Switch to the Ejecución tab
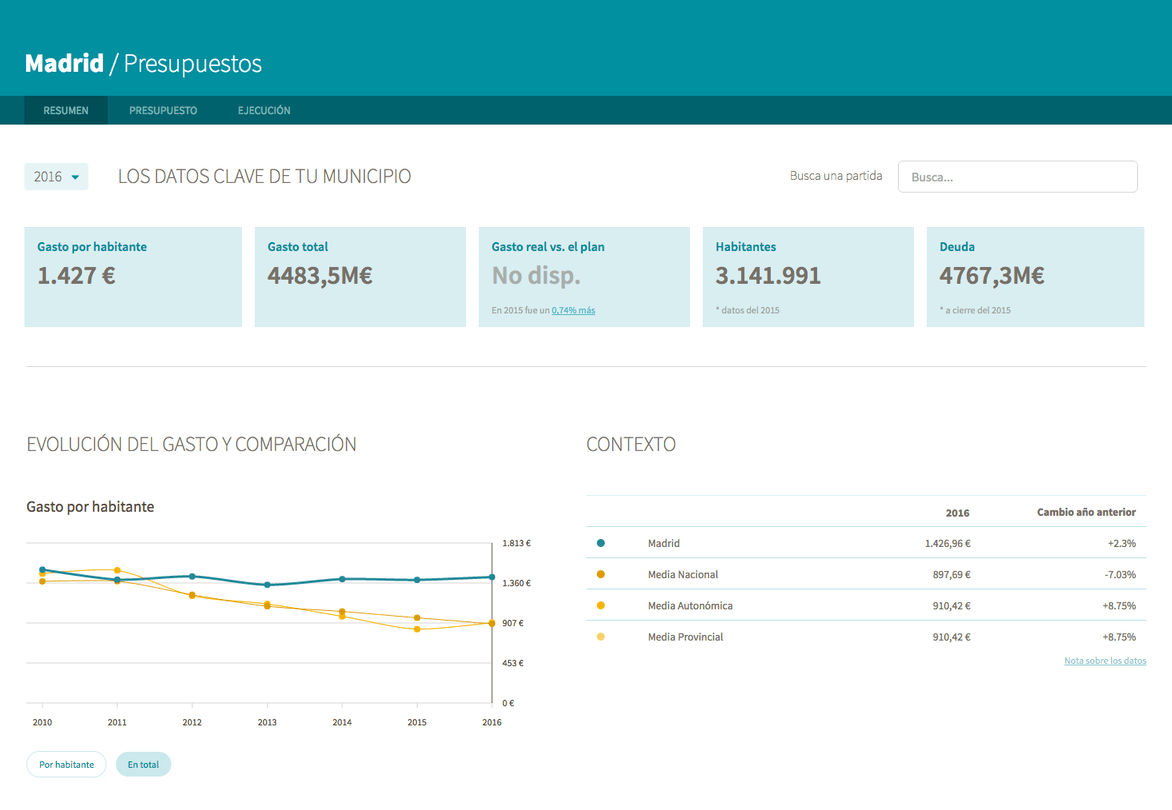Viewport: 1172px width, 810px height. click(264, 111)
